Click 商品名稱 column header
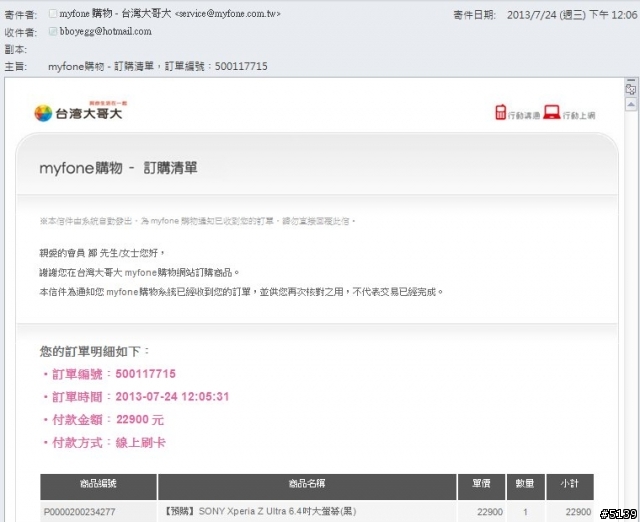 click(307, 486)
